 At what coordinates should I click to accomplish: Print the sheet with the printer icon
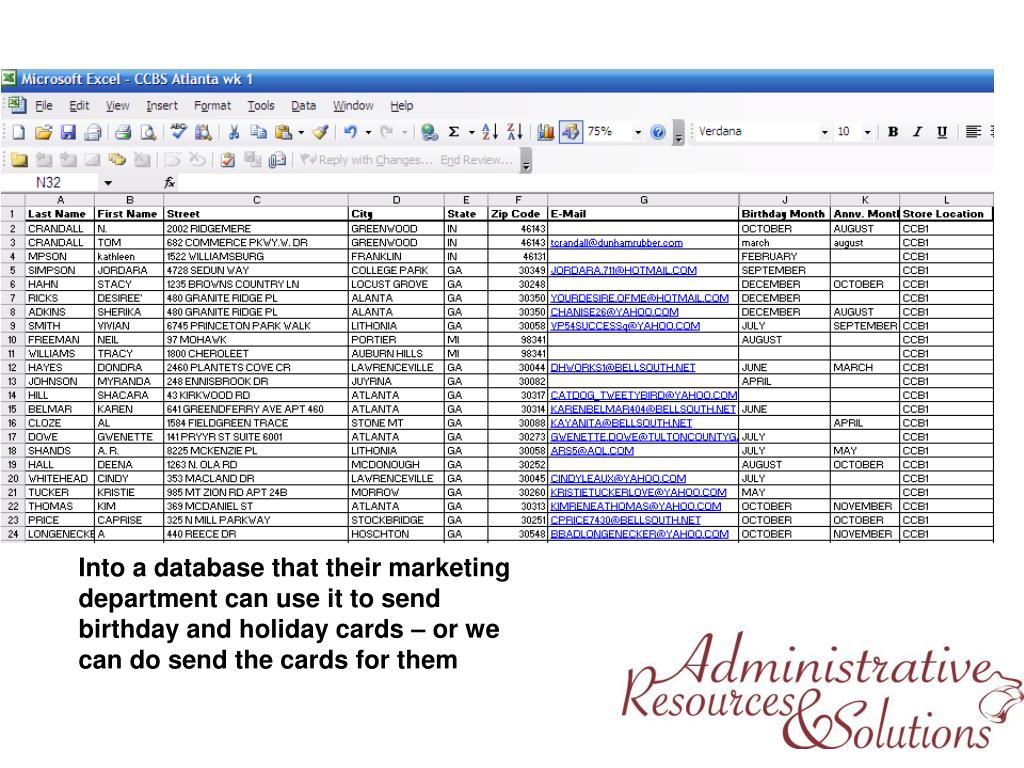click(x=123, y=133)
